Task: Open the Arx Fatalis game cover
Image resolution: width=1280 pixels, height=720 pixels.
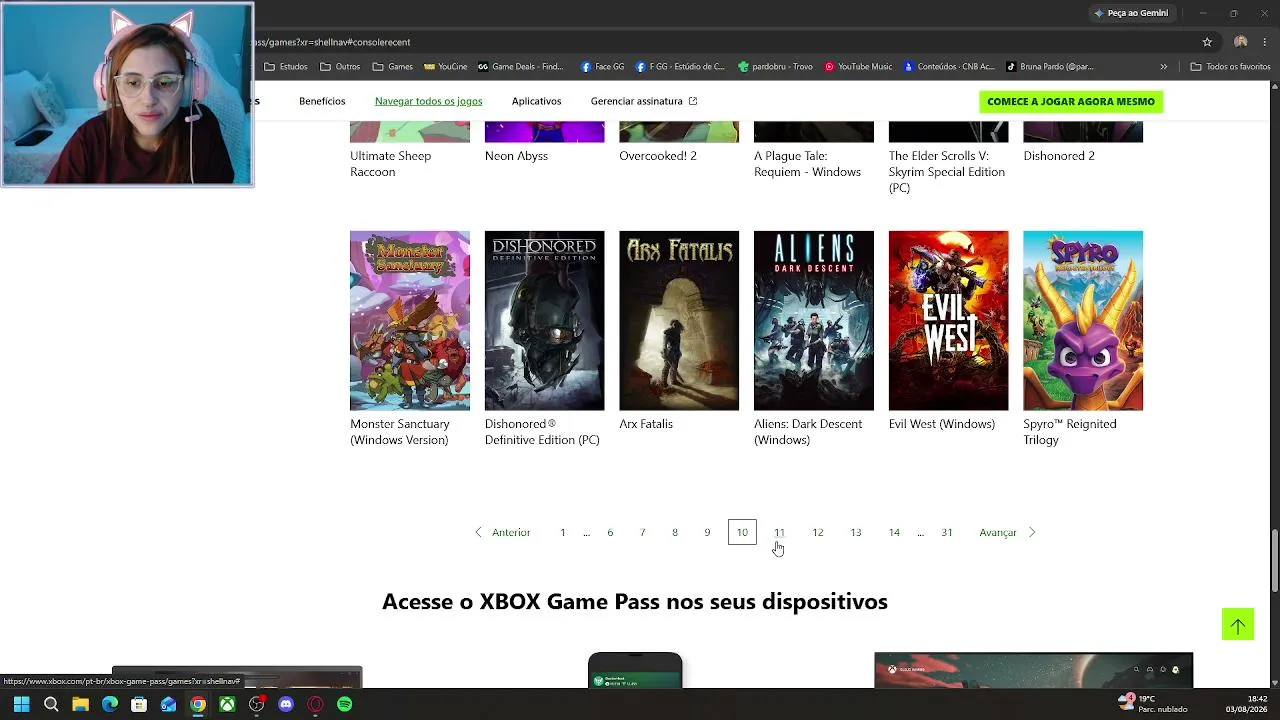Action: pyautogui.click(x=679, y=321)
